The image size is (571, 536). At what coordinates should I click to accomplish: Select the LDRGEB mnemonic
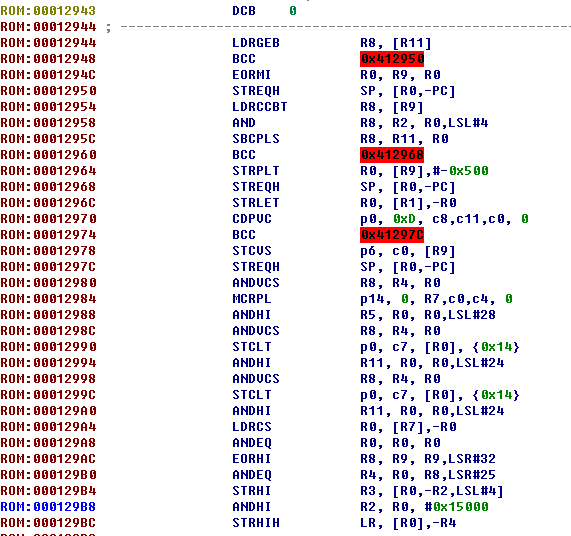click(x=256, y=43)
